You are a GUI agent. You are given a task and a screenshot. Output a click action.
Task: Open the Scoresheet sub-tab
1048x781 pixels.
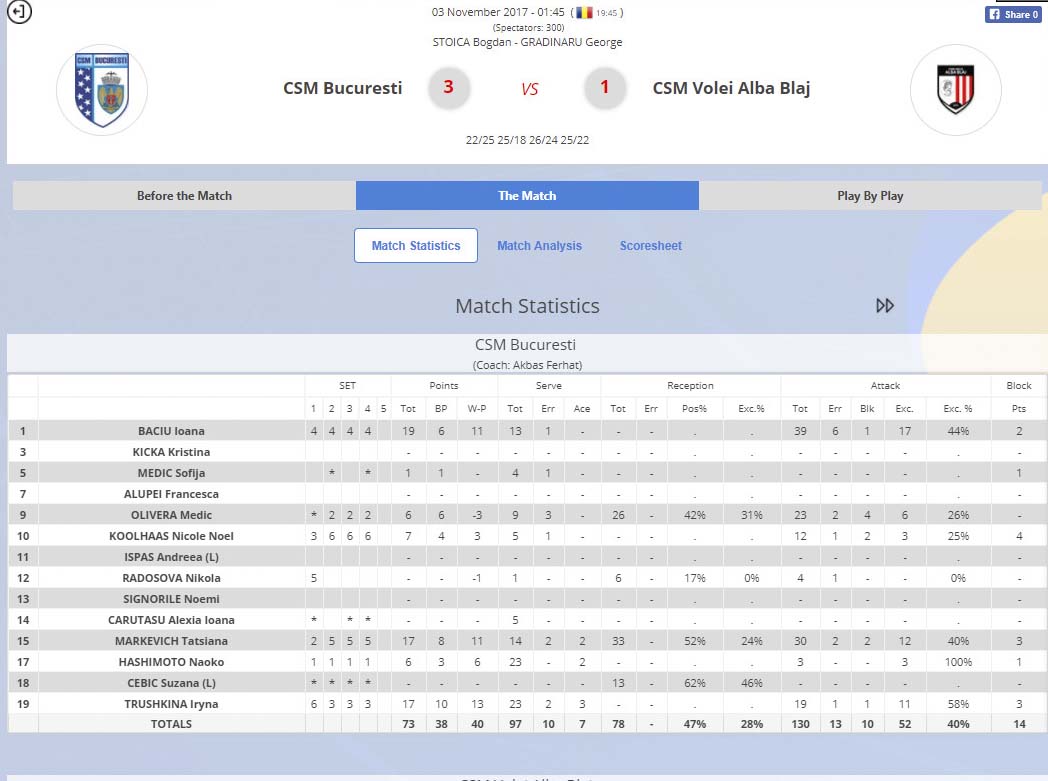pos(650,245)
